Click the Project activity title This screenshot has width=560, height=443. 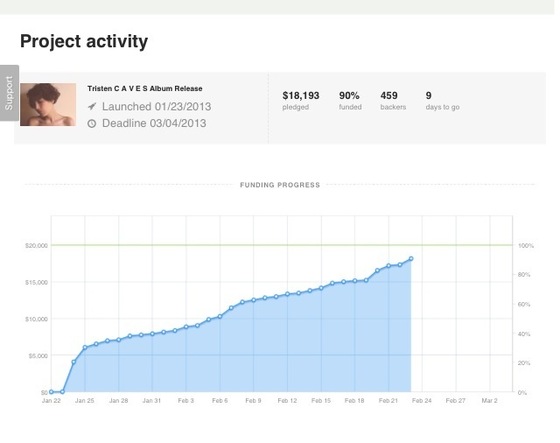[x=84, y=42]
